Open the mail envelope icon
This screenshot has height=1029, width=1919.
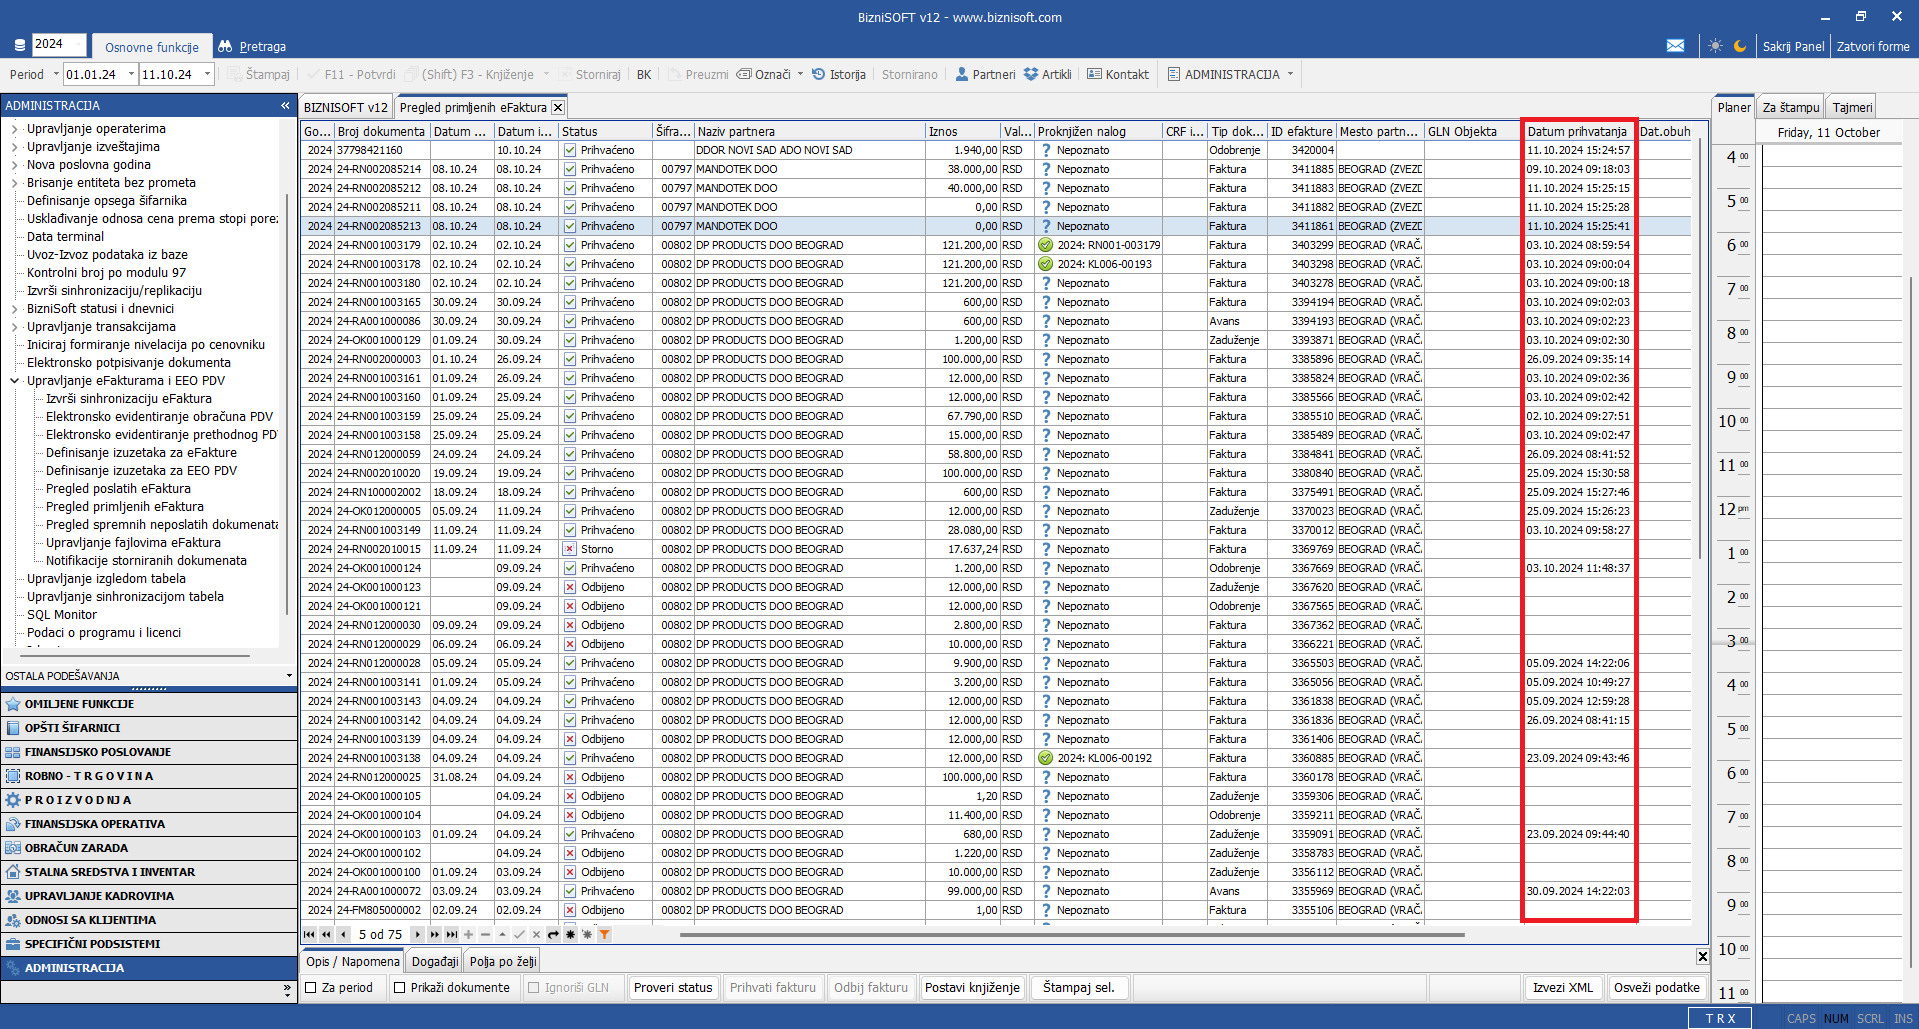click(1675, 46)
